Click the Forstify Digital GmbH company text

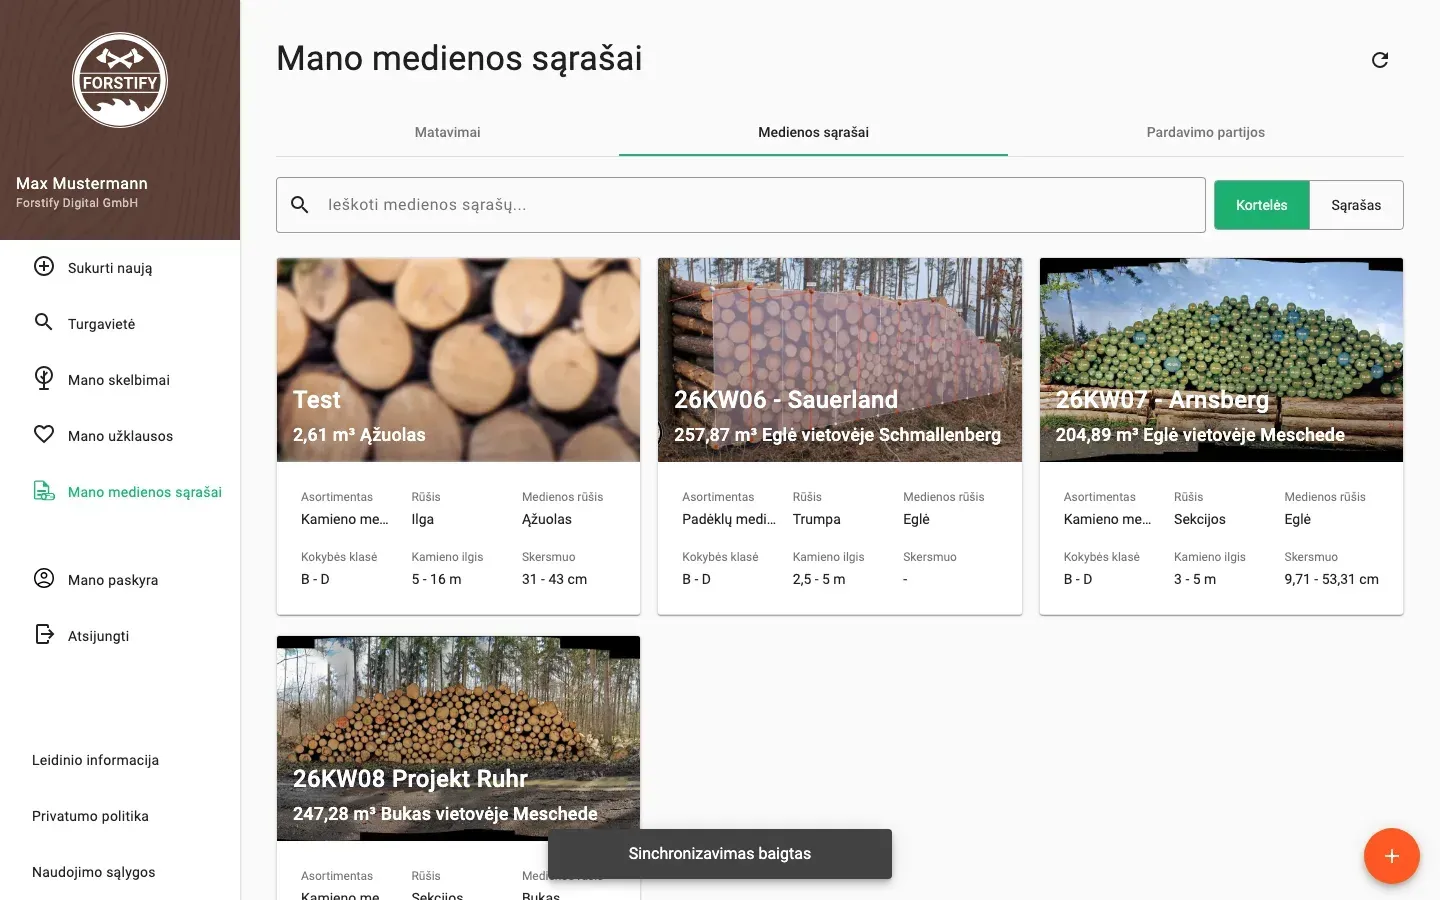(x=77, y=203)
